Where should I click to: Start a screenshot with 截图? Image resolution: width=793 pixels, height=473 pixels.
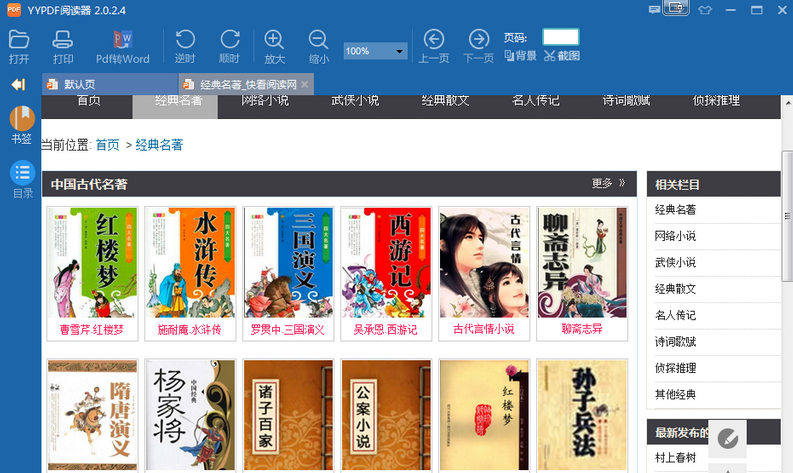(561, 56)
